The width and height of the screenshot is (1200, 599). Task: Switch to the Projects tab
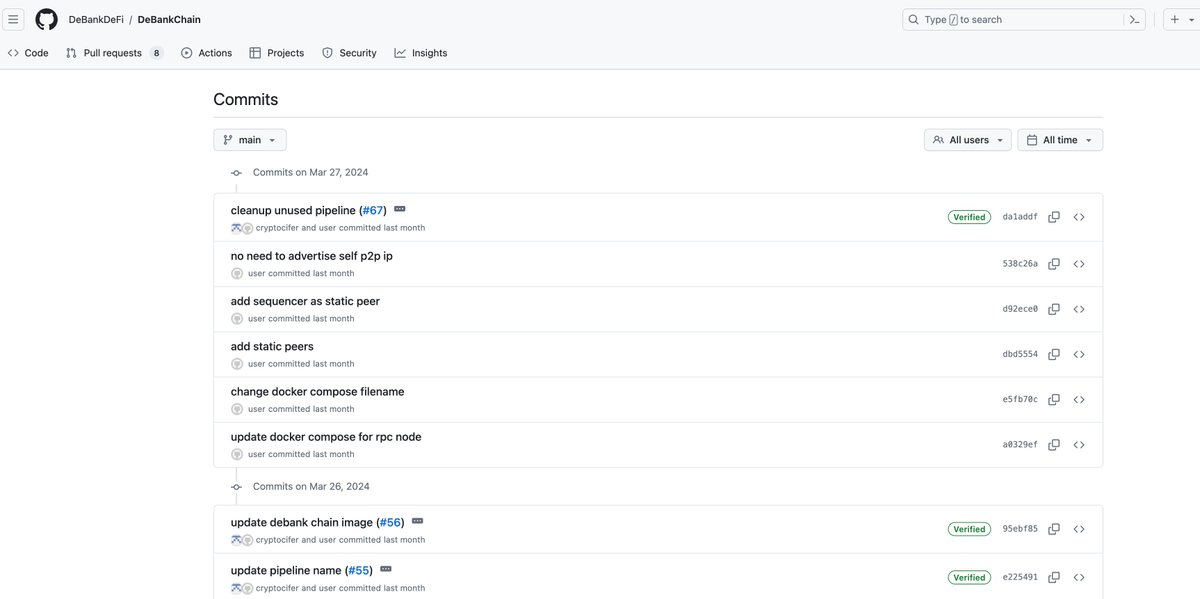click(277, 53)
